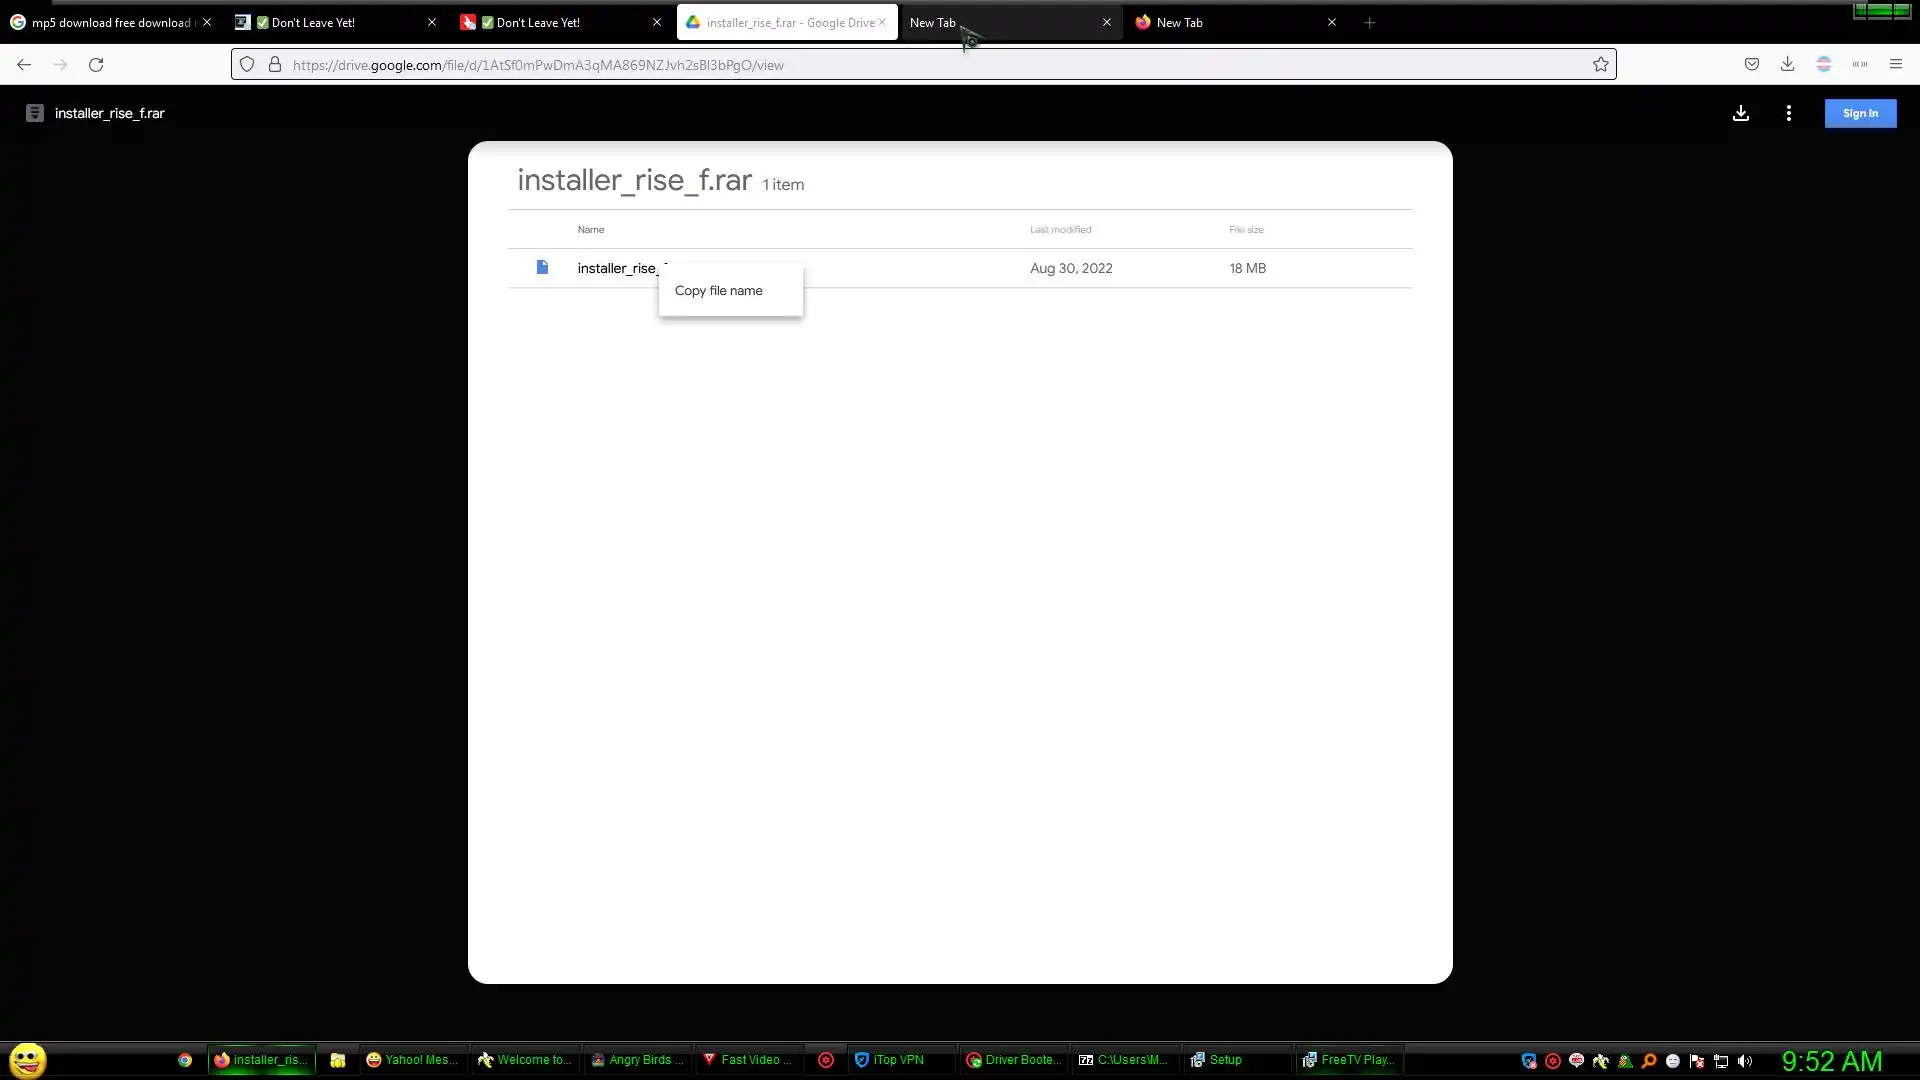Open Driver Booster taskbar item
Viewport: 1920px width, 1080px height.
[x=1013, y=1060]
